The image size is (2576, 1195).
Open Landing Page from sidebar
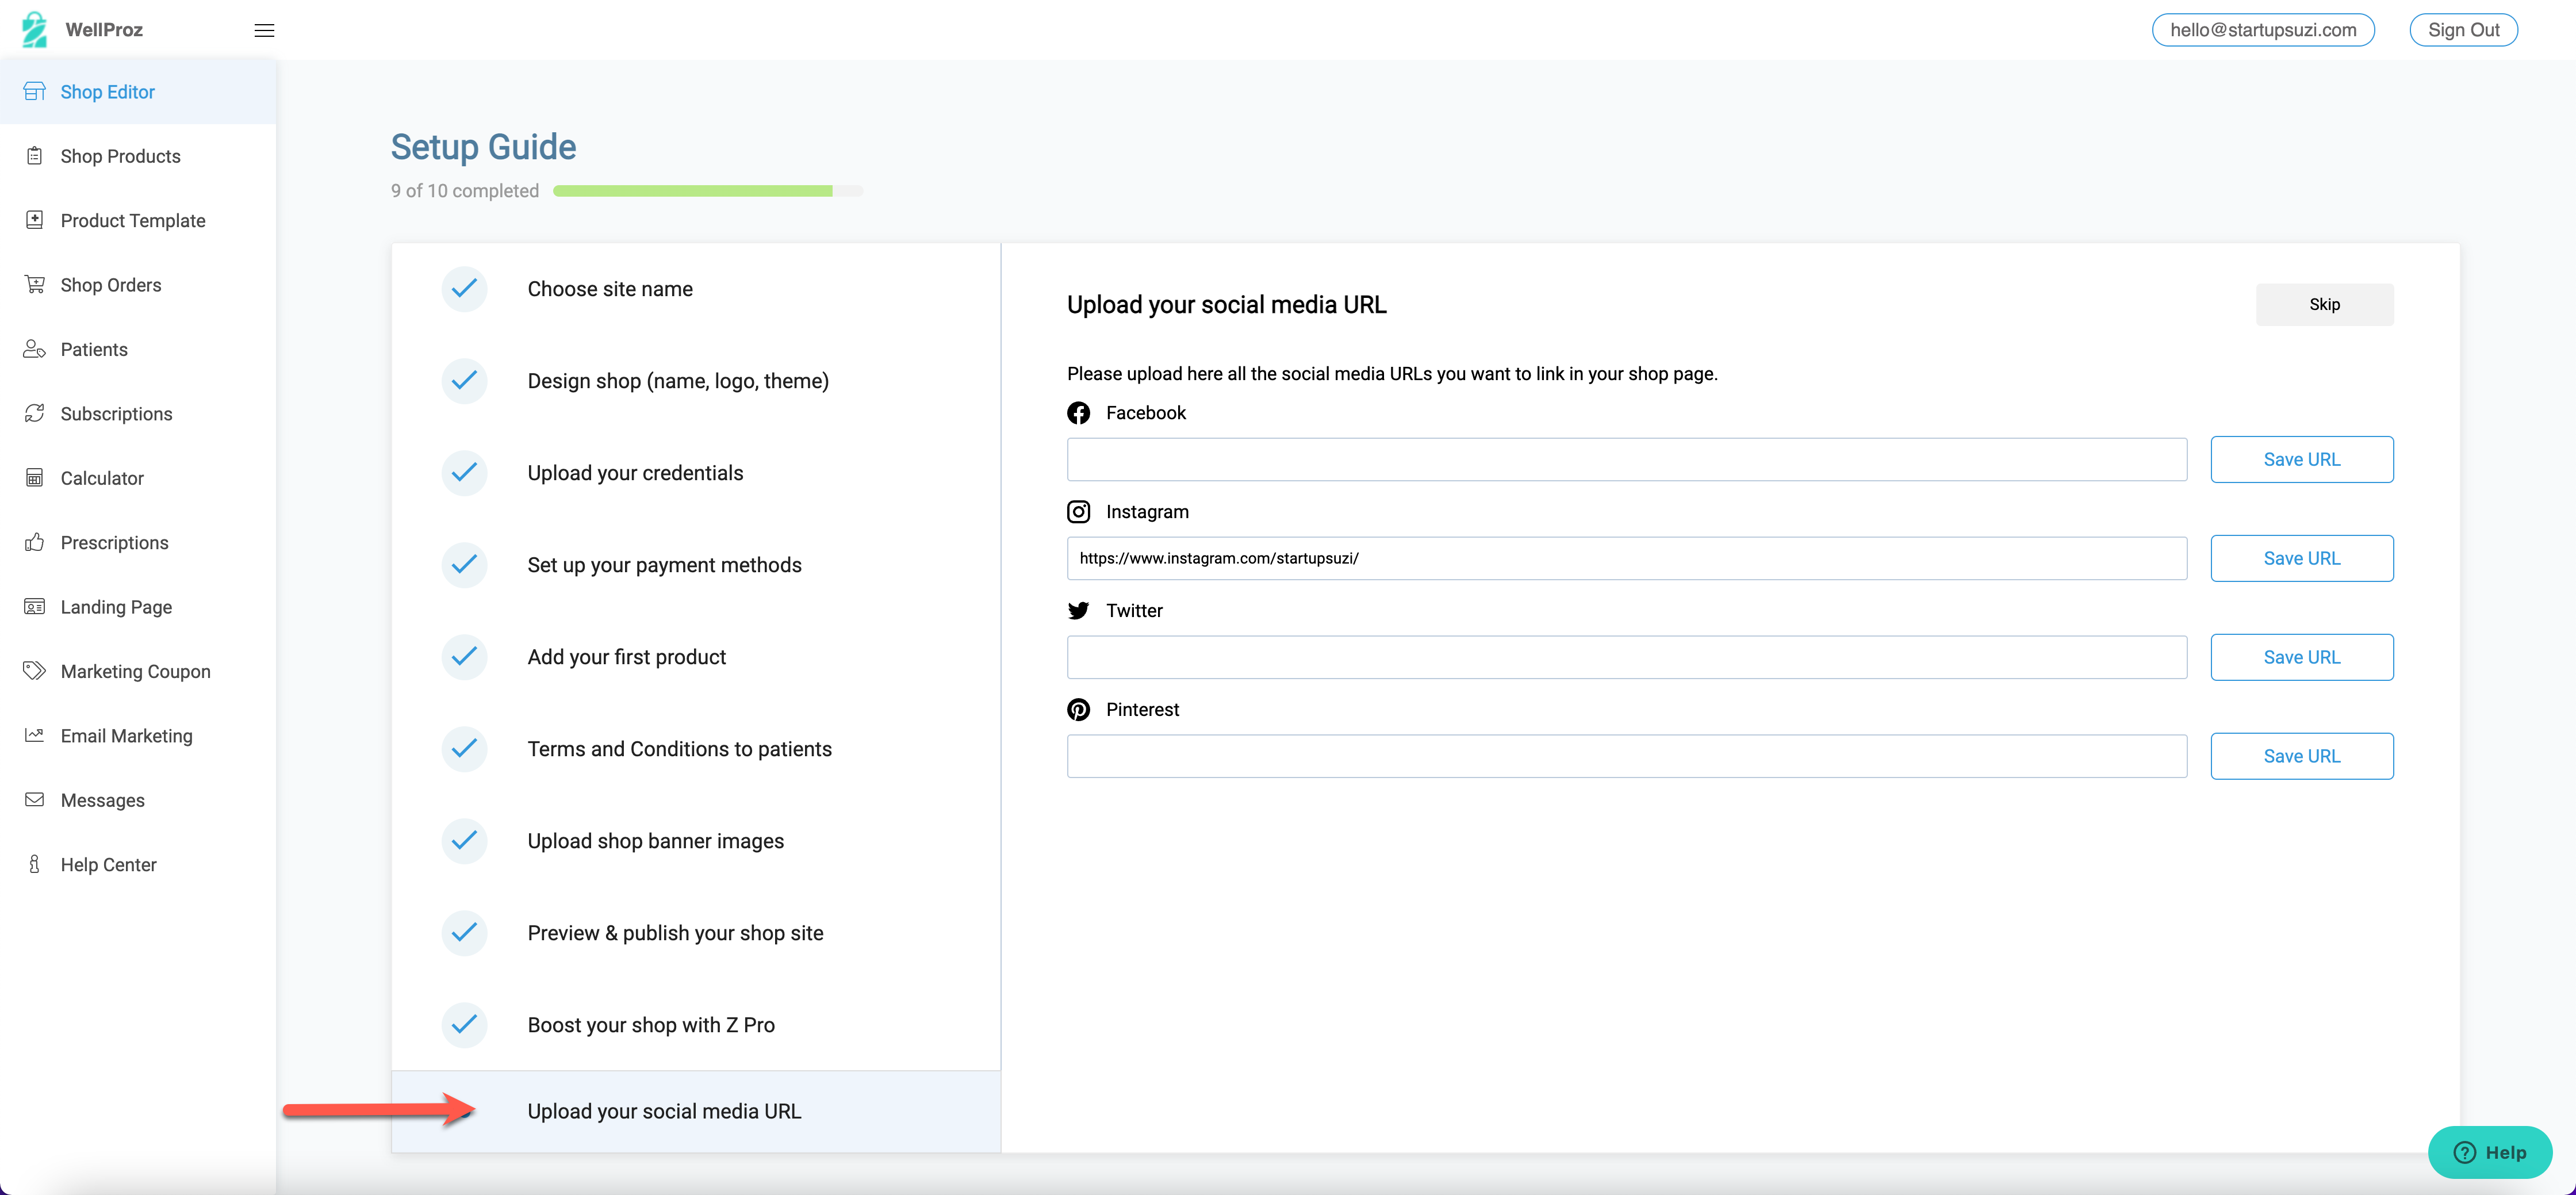(116, 607)
